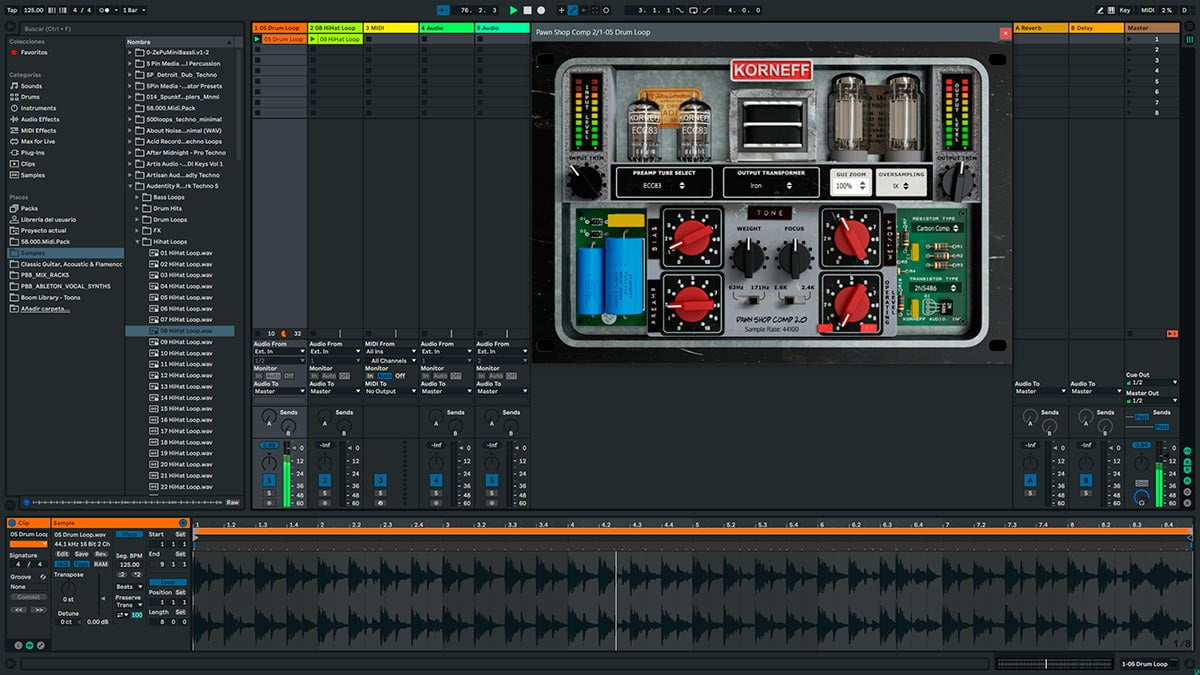The image size is (1200, 675).
Task: Toggle the Warp button in Sample box
Action: (x=129, y=534)
